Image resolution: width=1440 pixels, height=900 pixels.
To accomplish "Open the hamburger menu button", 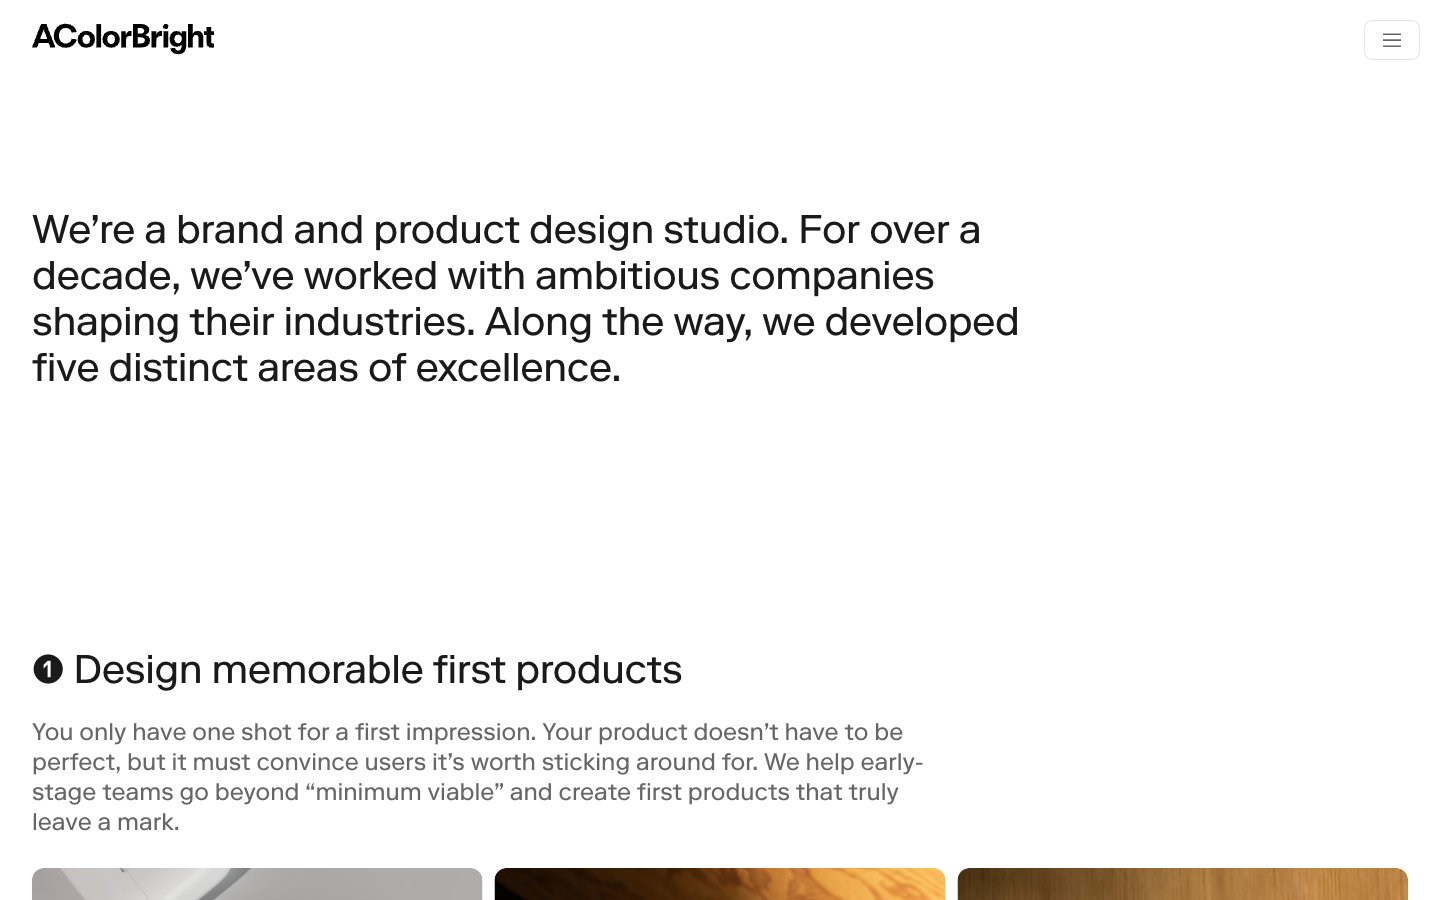I will 1391,40.
